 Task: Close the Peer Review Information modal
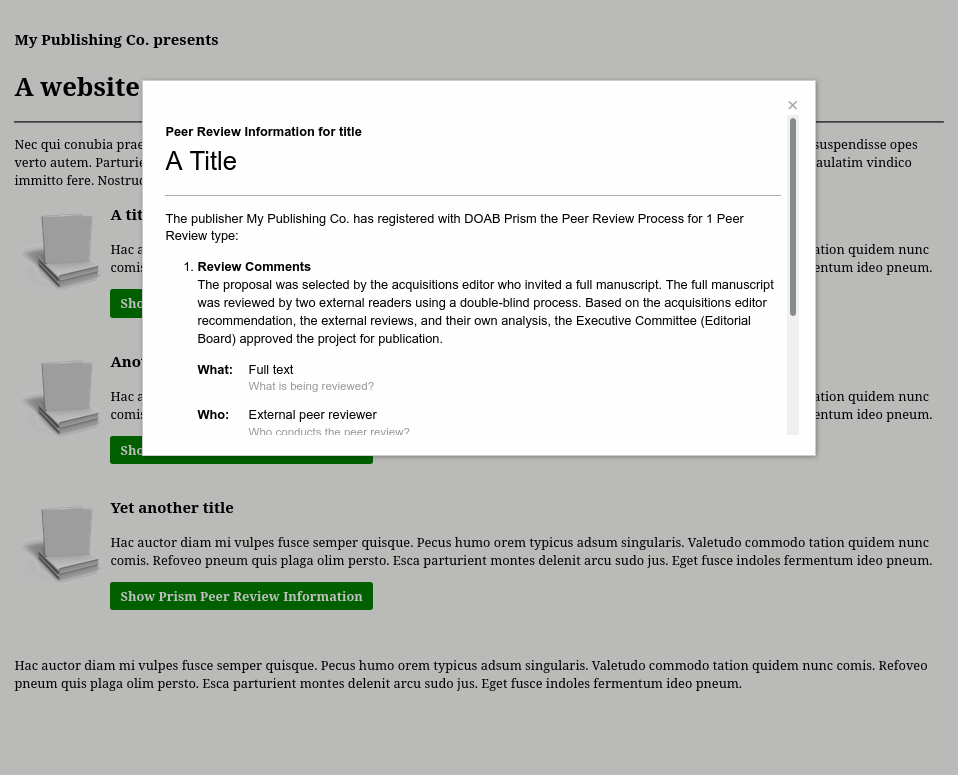click(x=792, y=105)
